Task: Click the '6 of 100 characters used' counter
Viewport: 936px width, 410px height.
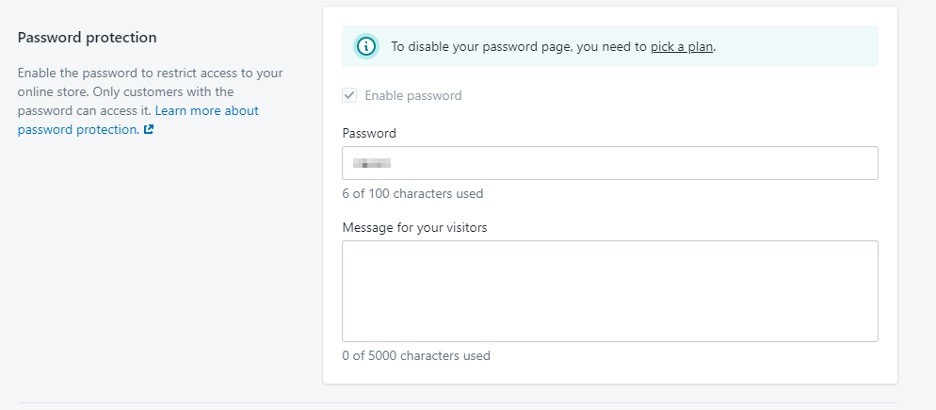Action: pyautogui.click(x=412, y=193)
